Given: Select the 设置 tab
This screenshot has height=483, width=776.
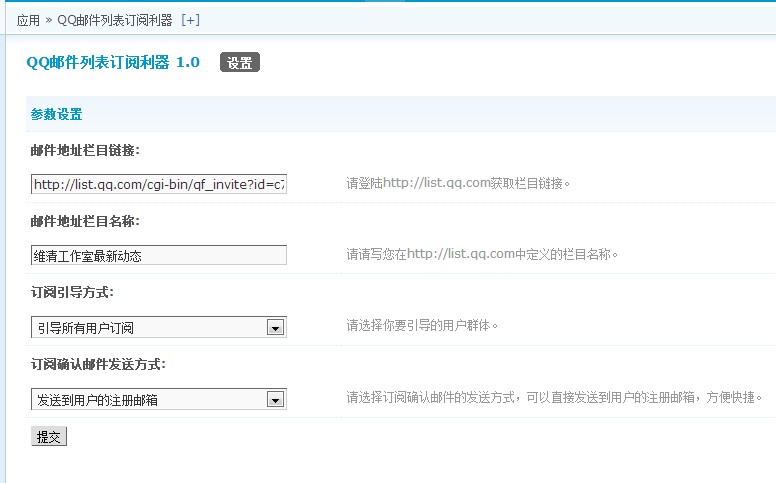Looking at the screenshot, I should point(240,62).
